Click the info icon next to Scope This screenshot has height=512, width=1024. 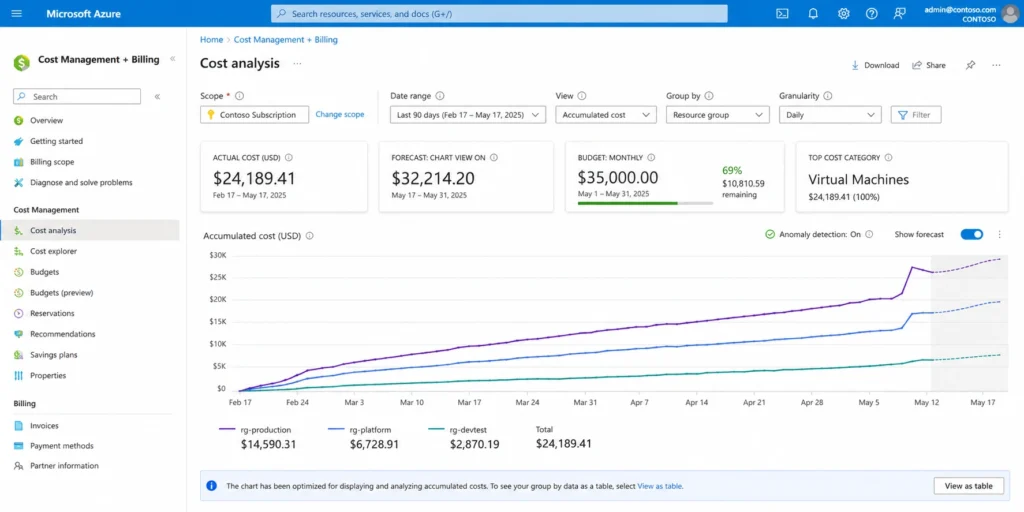coord(240,96)
